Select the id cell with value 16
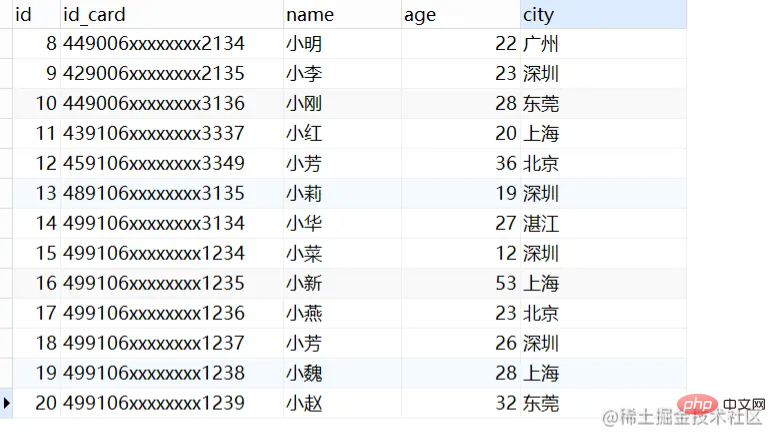The width and height of the screenshot is (776, 437). 36,283
